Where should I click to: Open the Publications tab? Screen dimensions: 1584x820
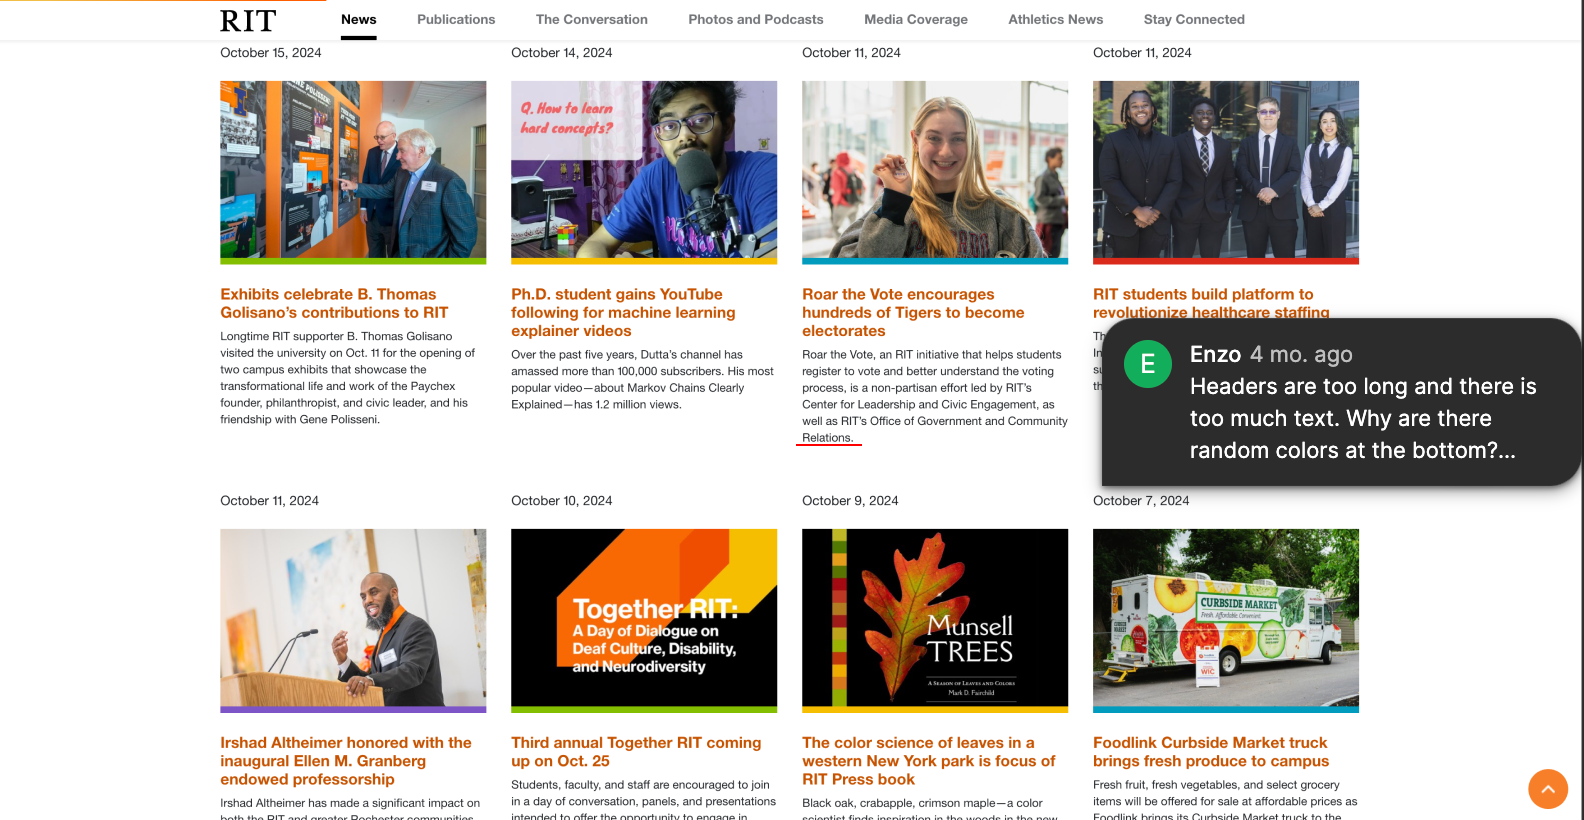coord(456,19)
